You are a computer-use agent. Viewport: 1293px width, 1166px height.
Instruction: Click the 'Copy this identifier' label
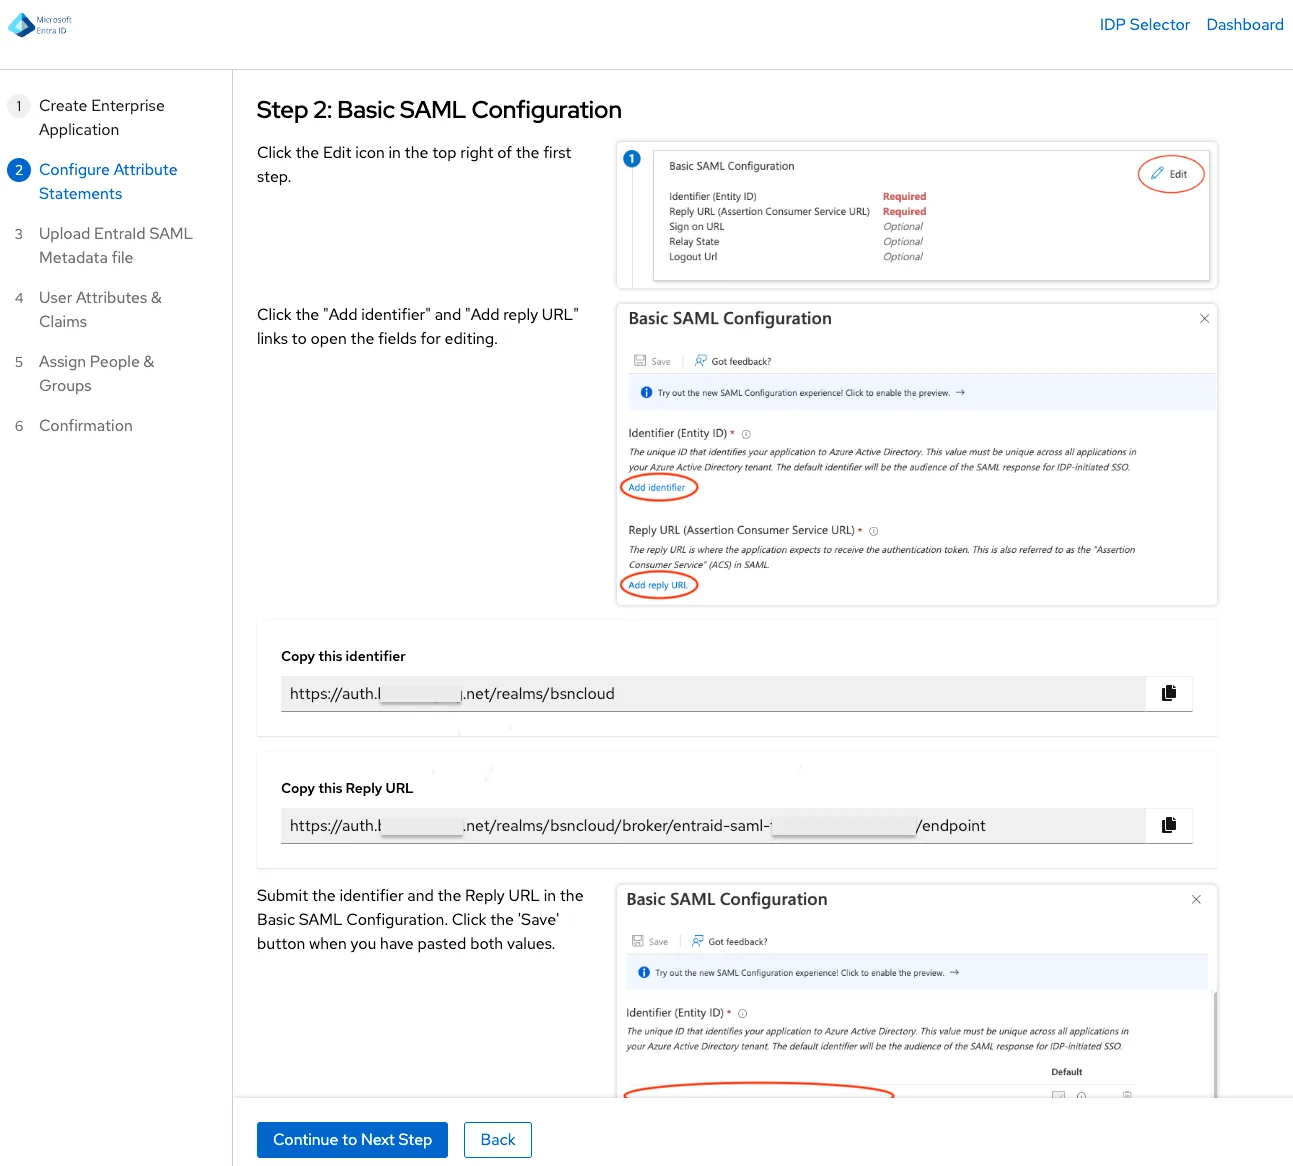tap(343, 657)
